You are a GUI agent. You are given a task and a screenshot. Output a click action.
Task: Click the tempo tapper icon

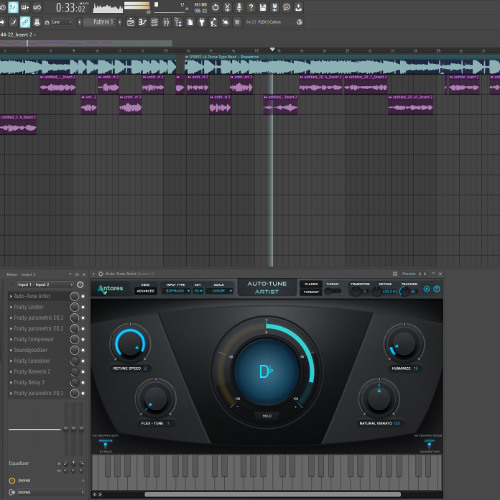214,22
